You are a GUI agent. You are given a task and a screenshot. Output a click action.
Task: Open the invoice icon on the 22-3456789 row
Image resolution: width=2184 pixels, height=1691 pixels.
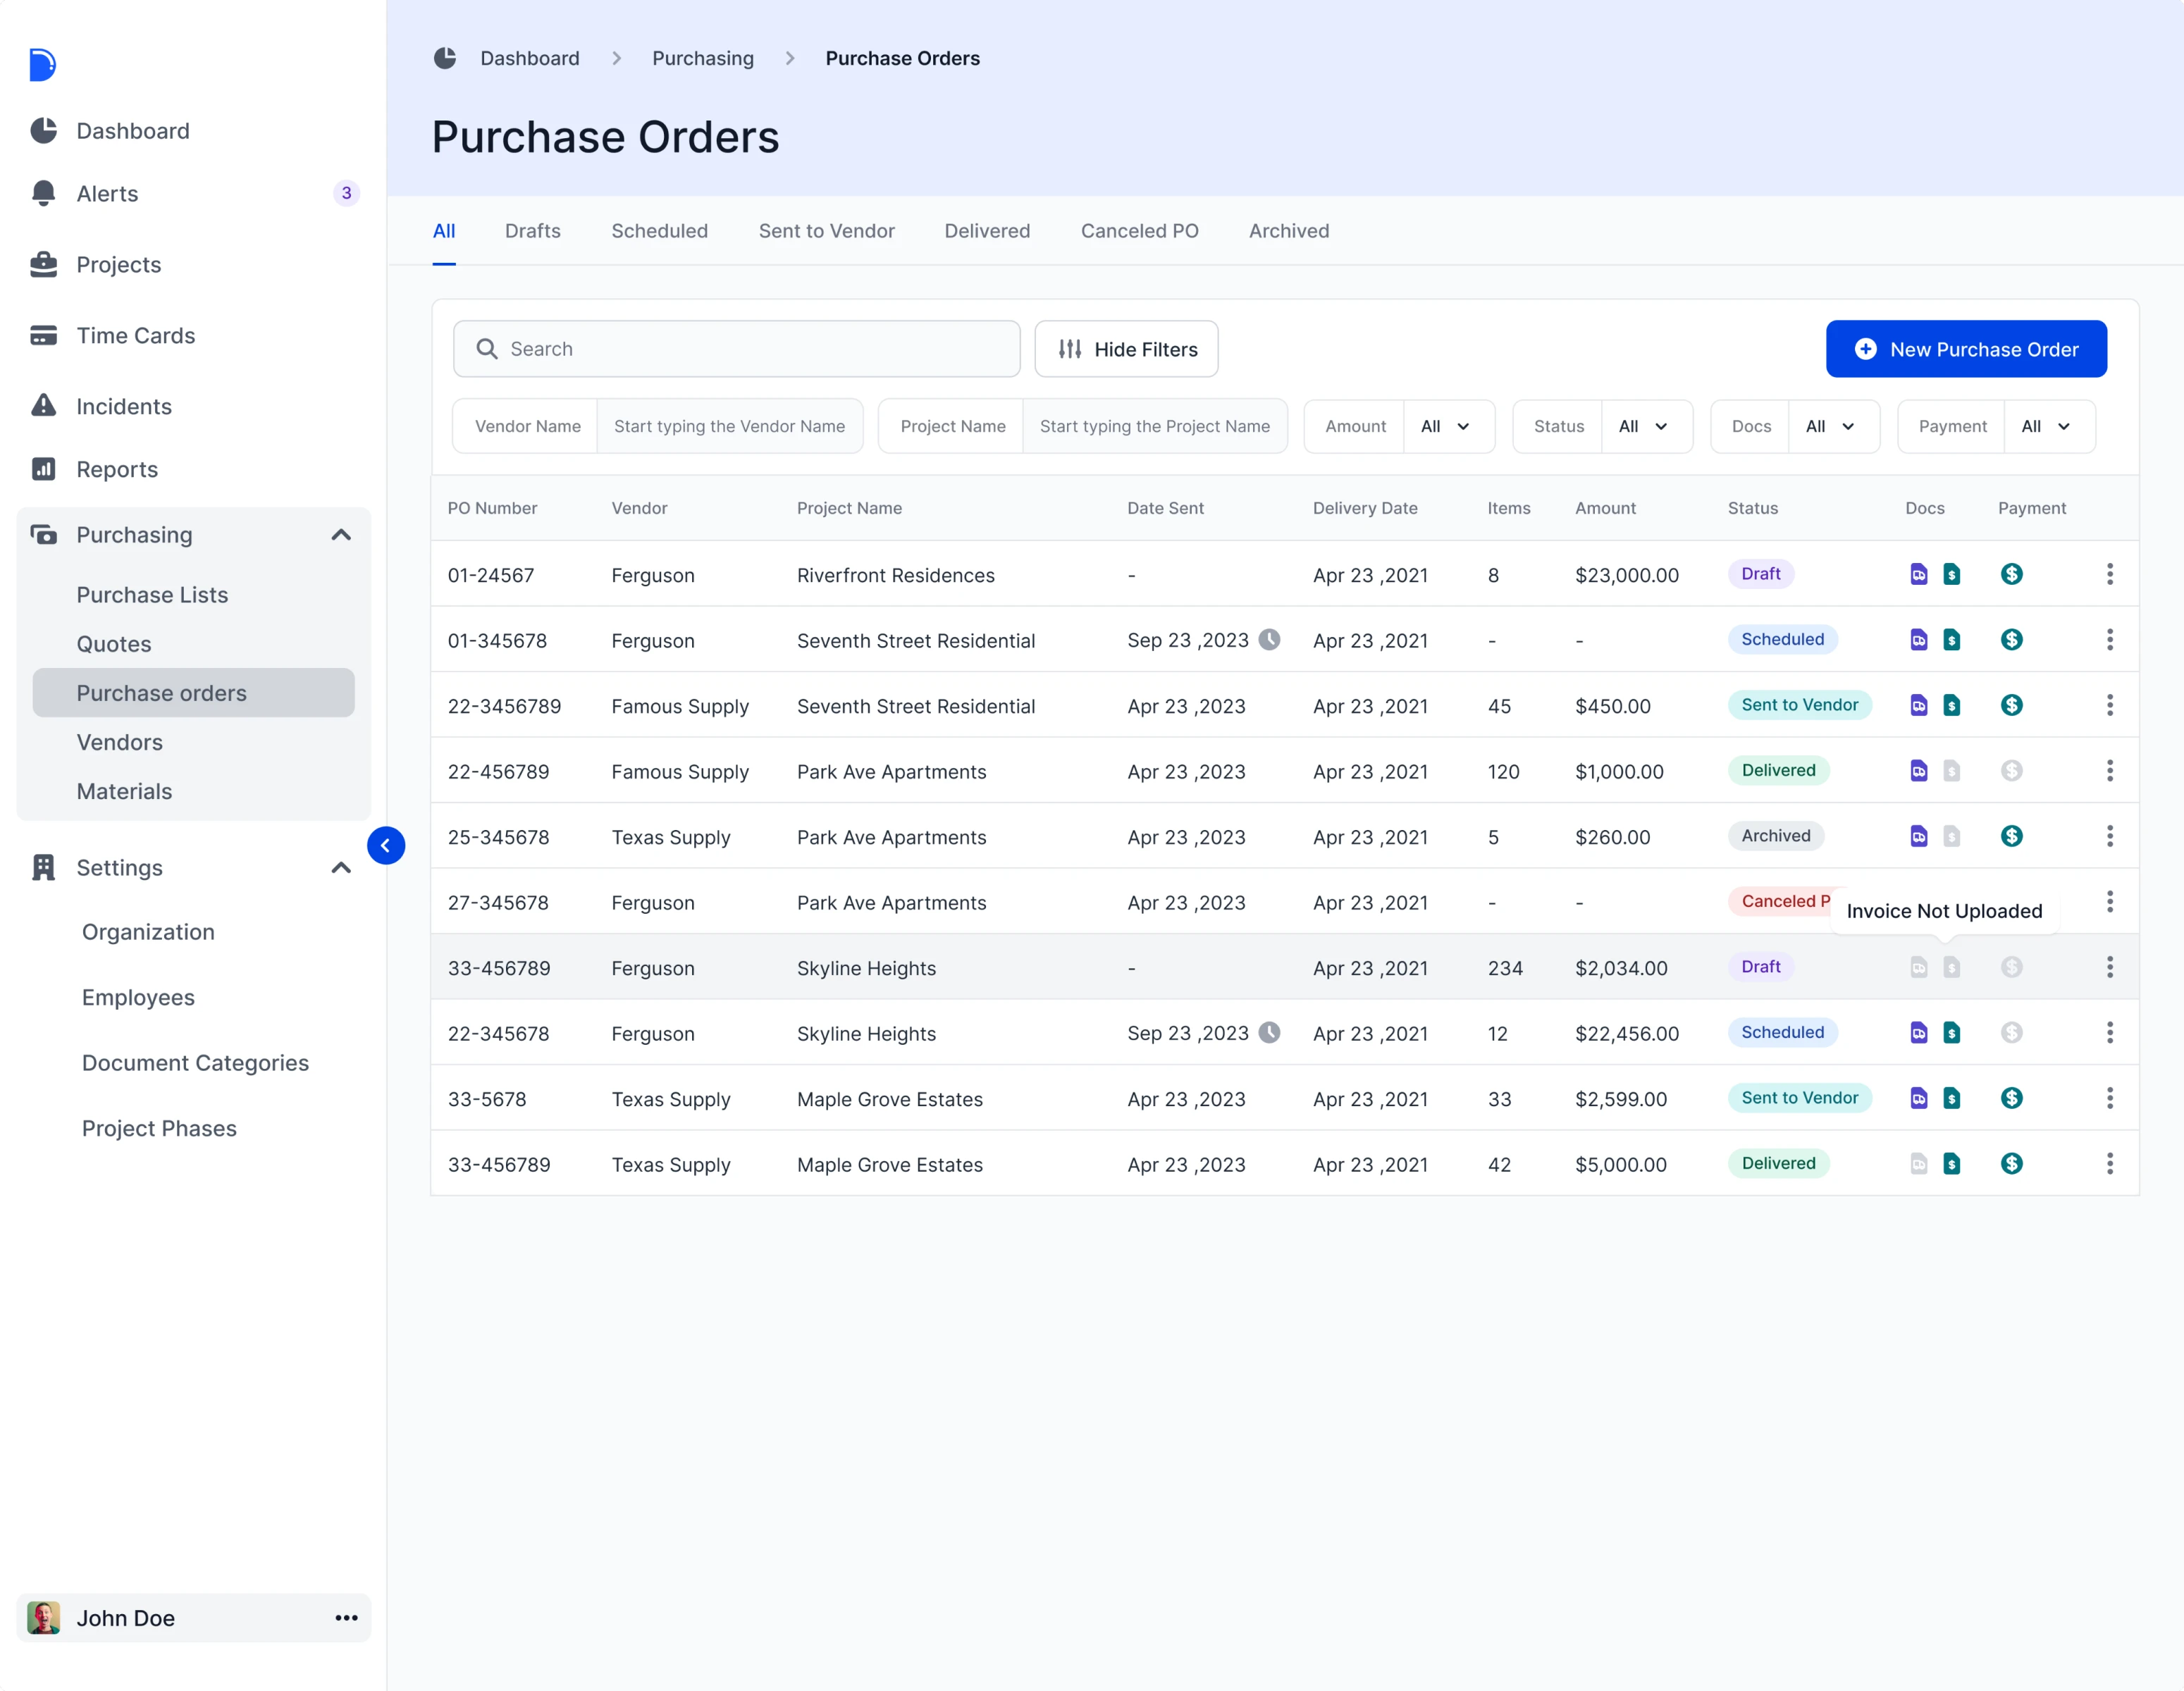tap(1952, 705)
